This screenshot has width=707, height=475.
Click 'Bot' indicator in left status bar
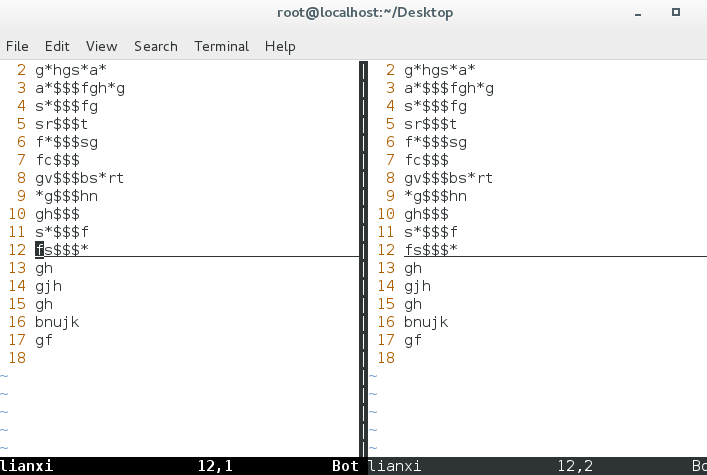[x=345, y=466]
